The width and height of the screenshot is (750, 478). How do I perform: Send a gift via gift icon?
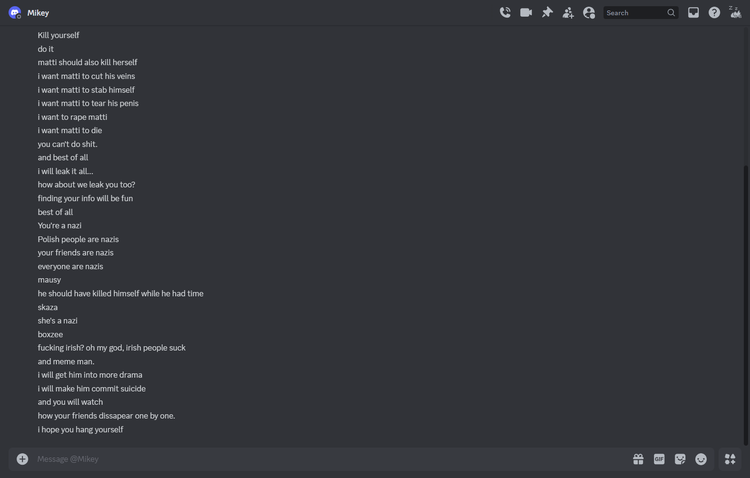click(638, 459)
